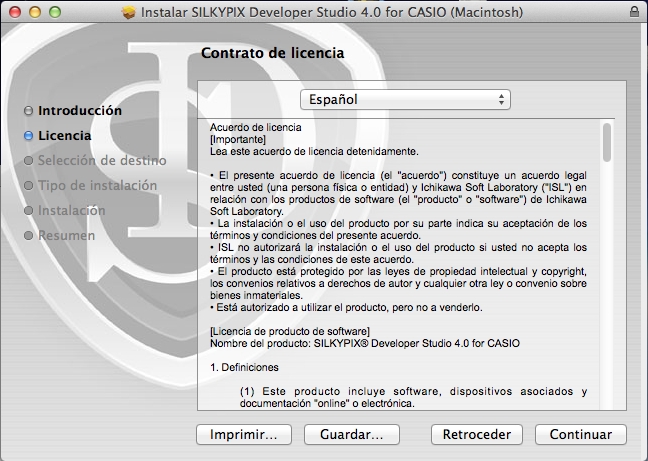Select the Introducción step in sidebar

coord(80,111)
